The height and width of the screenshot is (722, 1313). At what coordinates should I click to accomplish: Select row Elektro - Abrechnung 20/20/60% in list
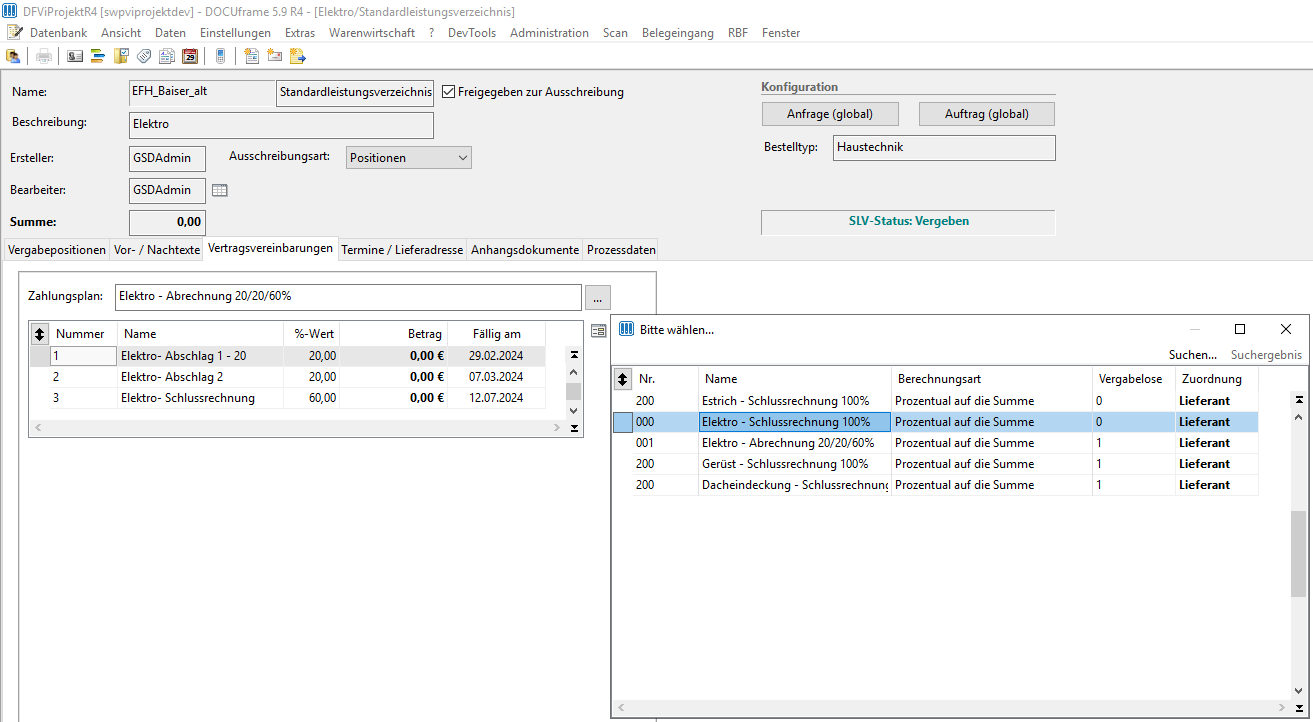(935, 443)
